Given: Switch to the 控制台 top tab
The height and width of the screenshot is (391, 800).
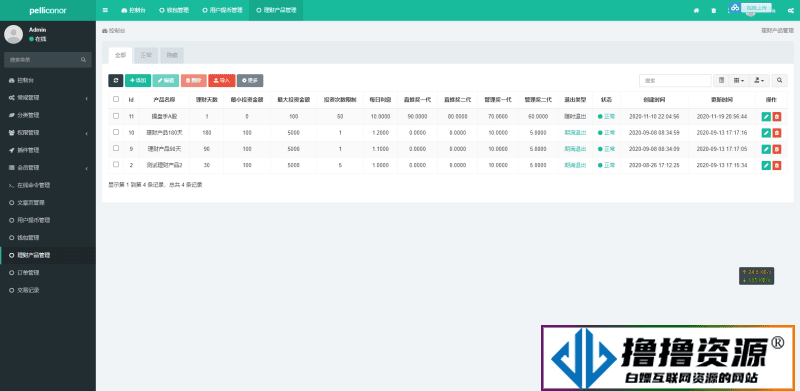Looking at the screenshot, I should point(133,10).
